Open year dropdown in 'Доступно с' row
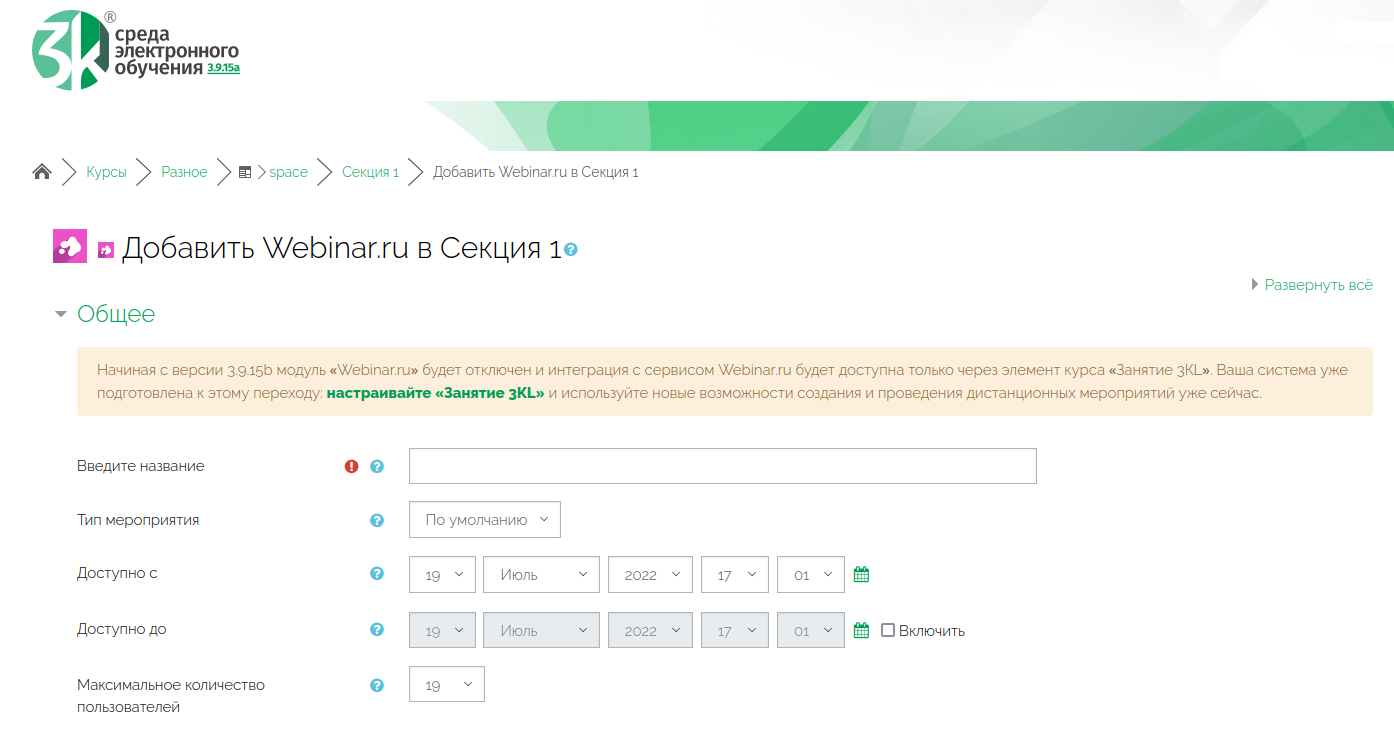 coord(650,575)
